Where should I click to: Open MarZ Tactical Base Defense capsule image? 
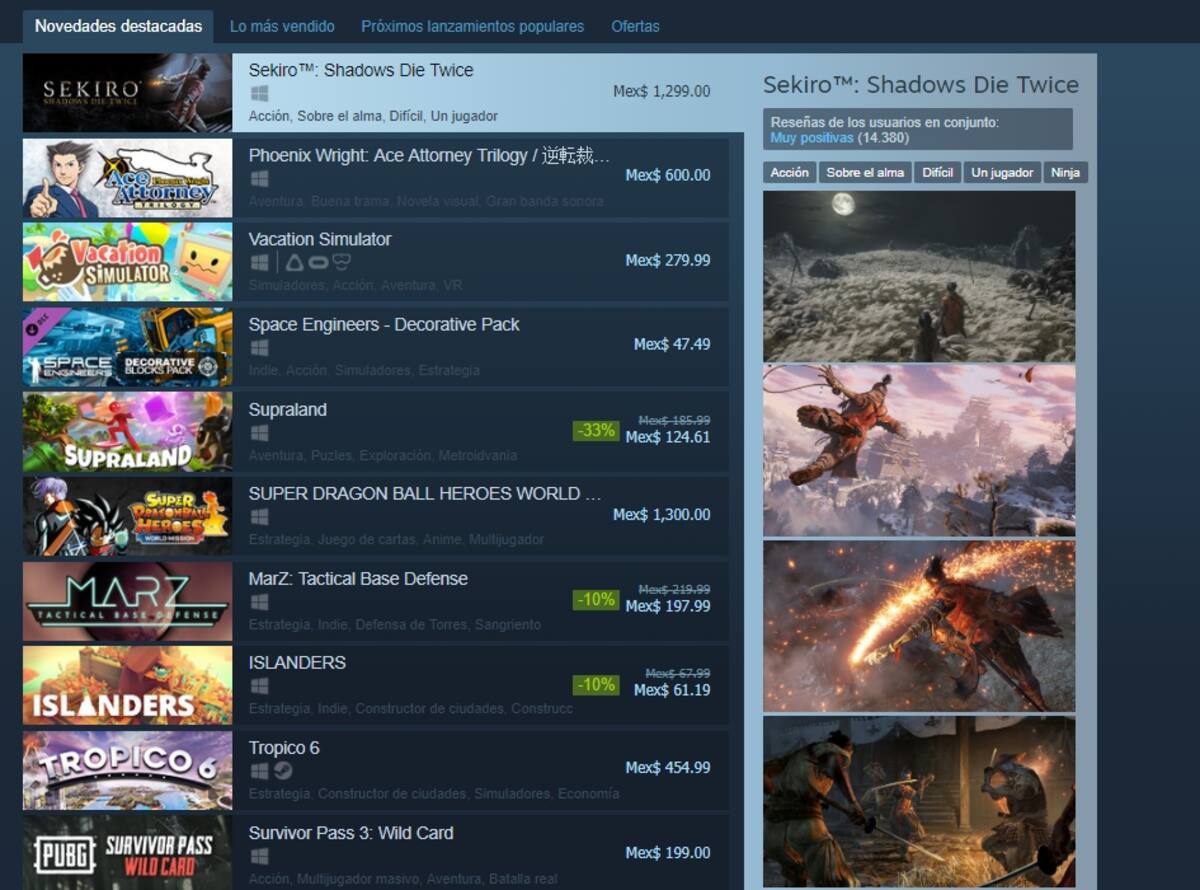[127, 601]
